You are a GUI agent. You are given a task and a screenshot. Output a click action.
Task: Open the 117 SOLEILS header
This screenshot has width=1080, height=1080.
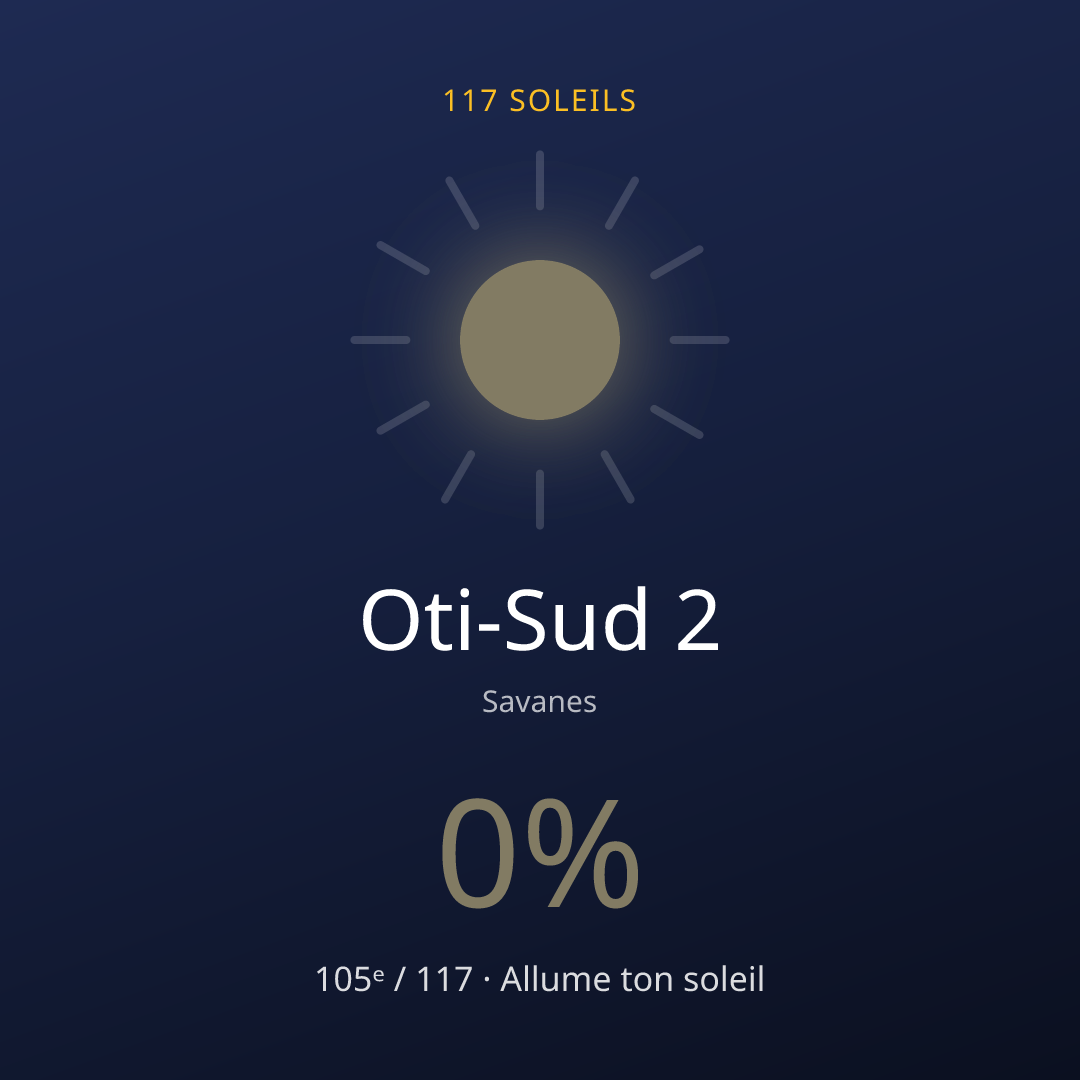coord(540,101)
